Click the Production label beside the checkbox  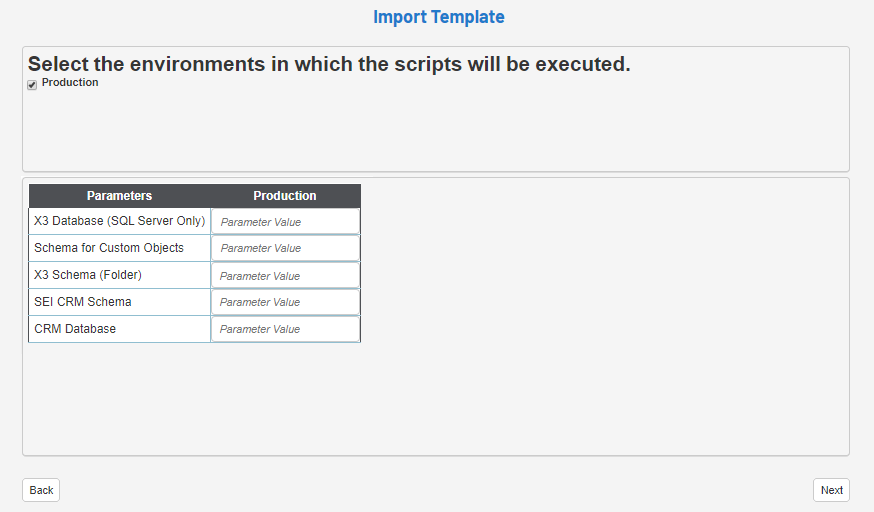click(70, 83)
